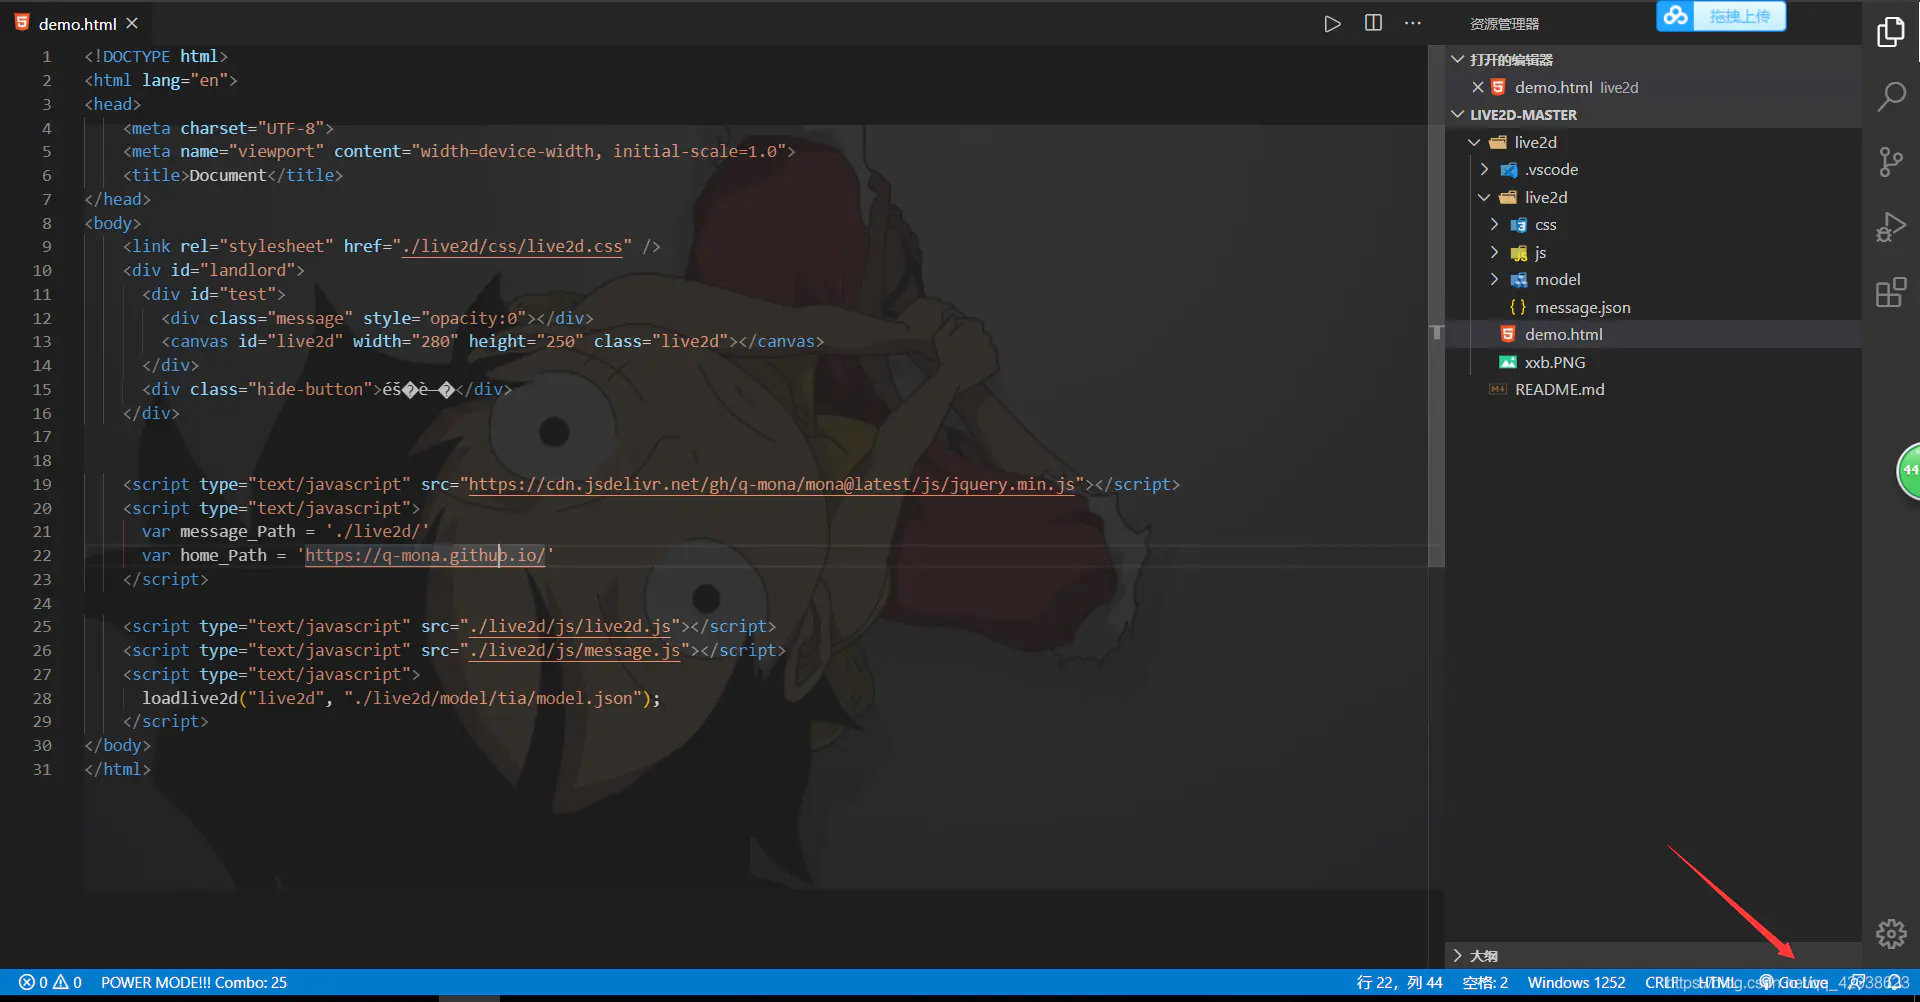Click the notifications bell in the status bar
1920x1002 pixels.
1894,983
